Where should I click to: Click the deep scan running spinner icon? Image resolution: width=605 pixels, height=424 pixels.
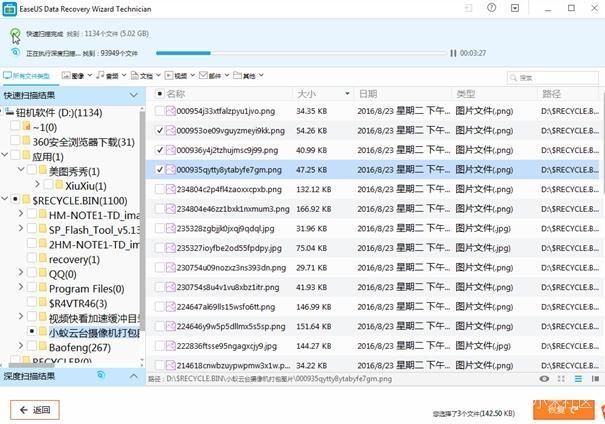[x=15, y=52]
